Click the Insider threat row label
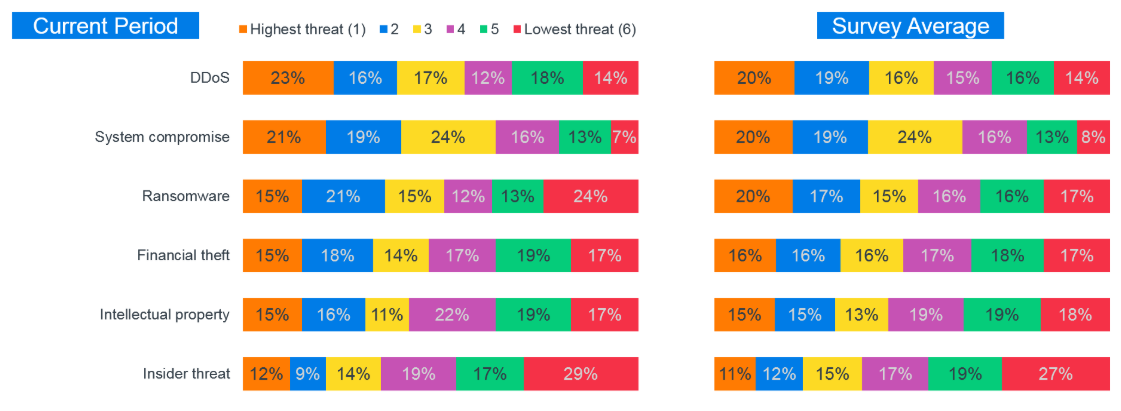The image size is (1121, 411). coord(187,374)
